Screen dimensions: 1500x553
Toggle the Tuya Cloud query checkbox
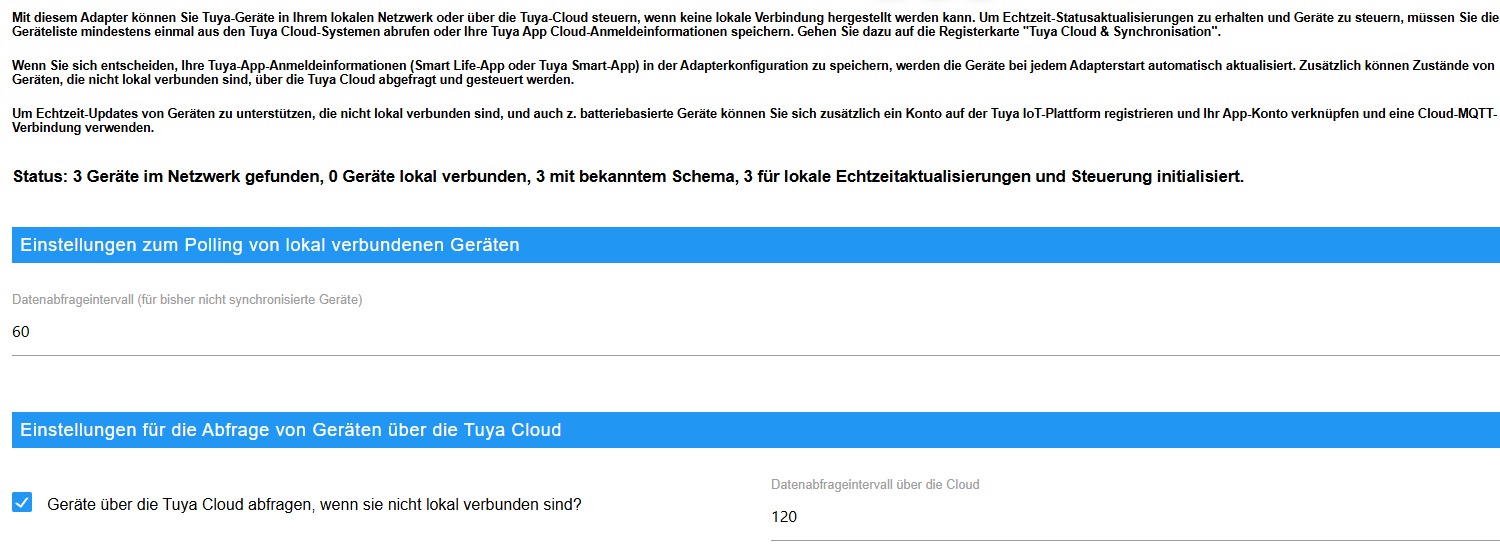click(x=22, y=502)
